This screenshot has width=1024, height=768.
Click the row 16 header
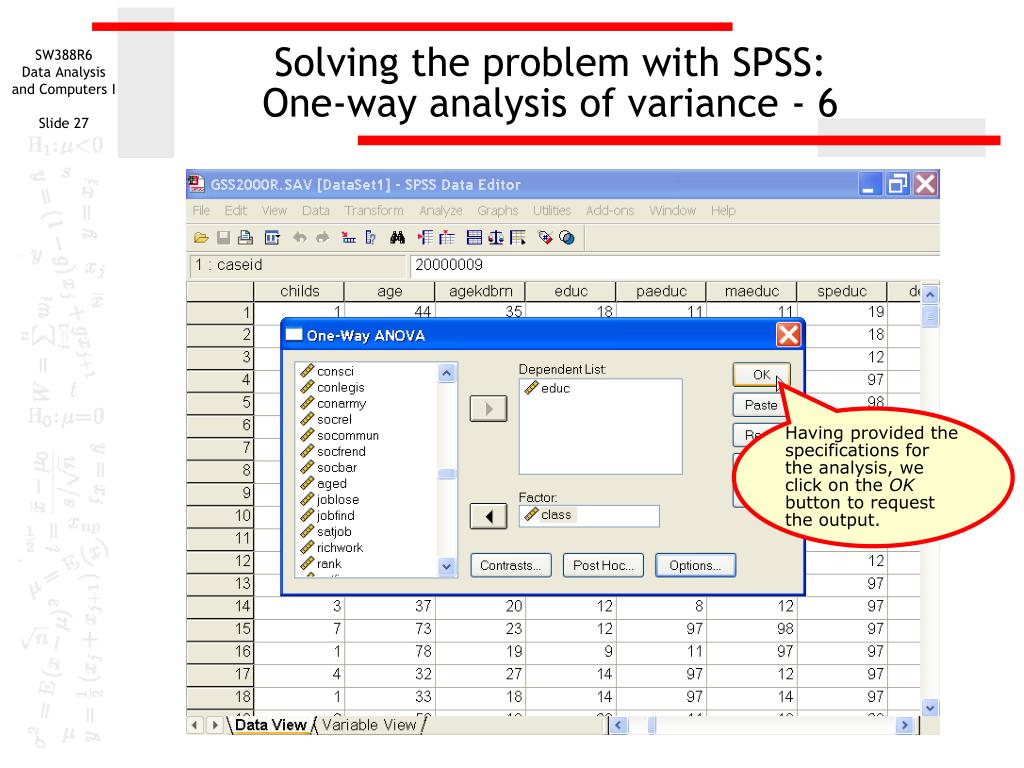point(220,651)
